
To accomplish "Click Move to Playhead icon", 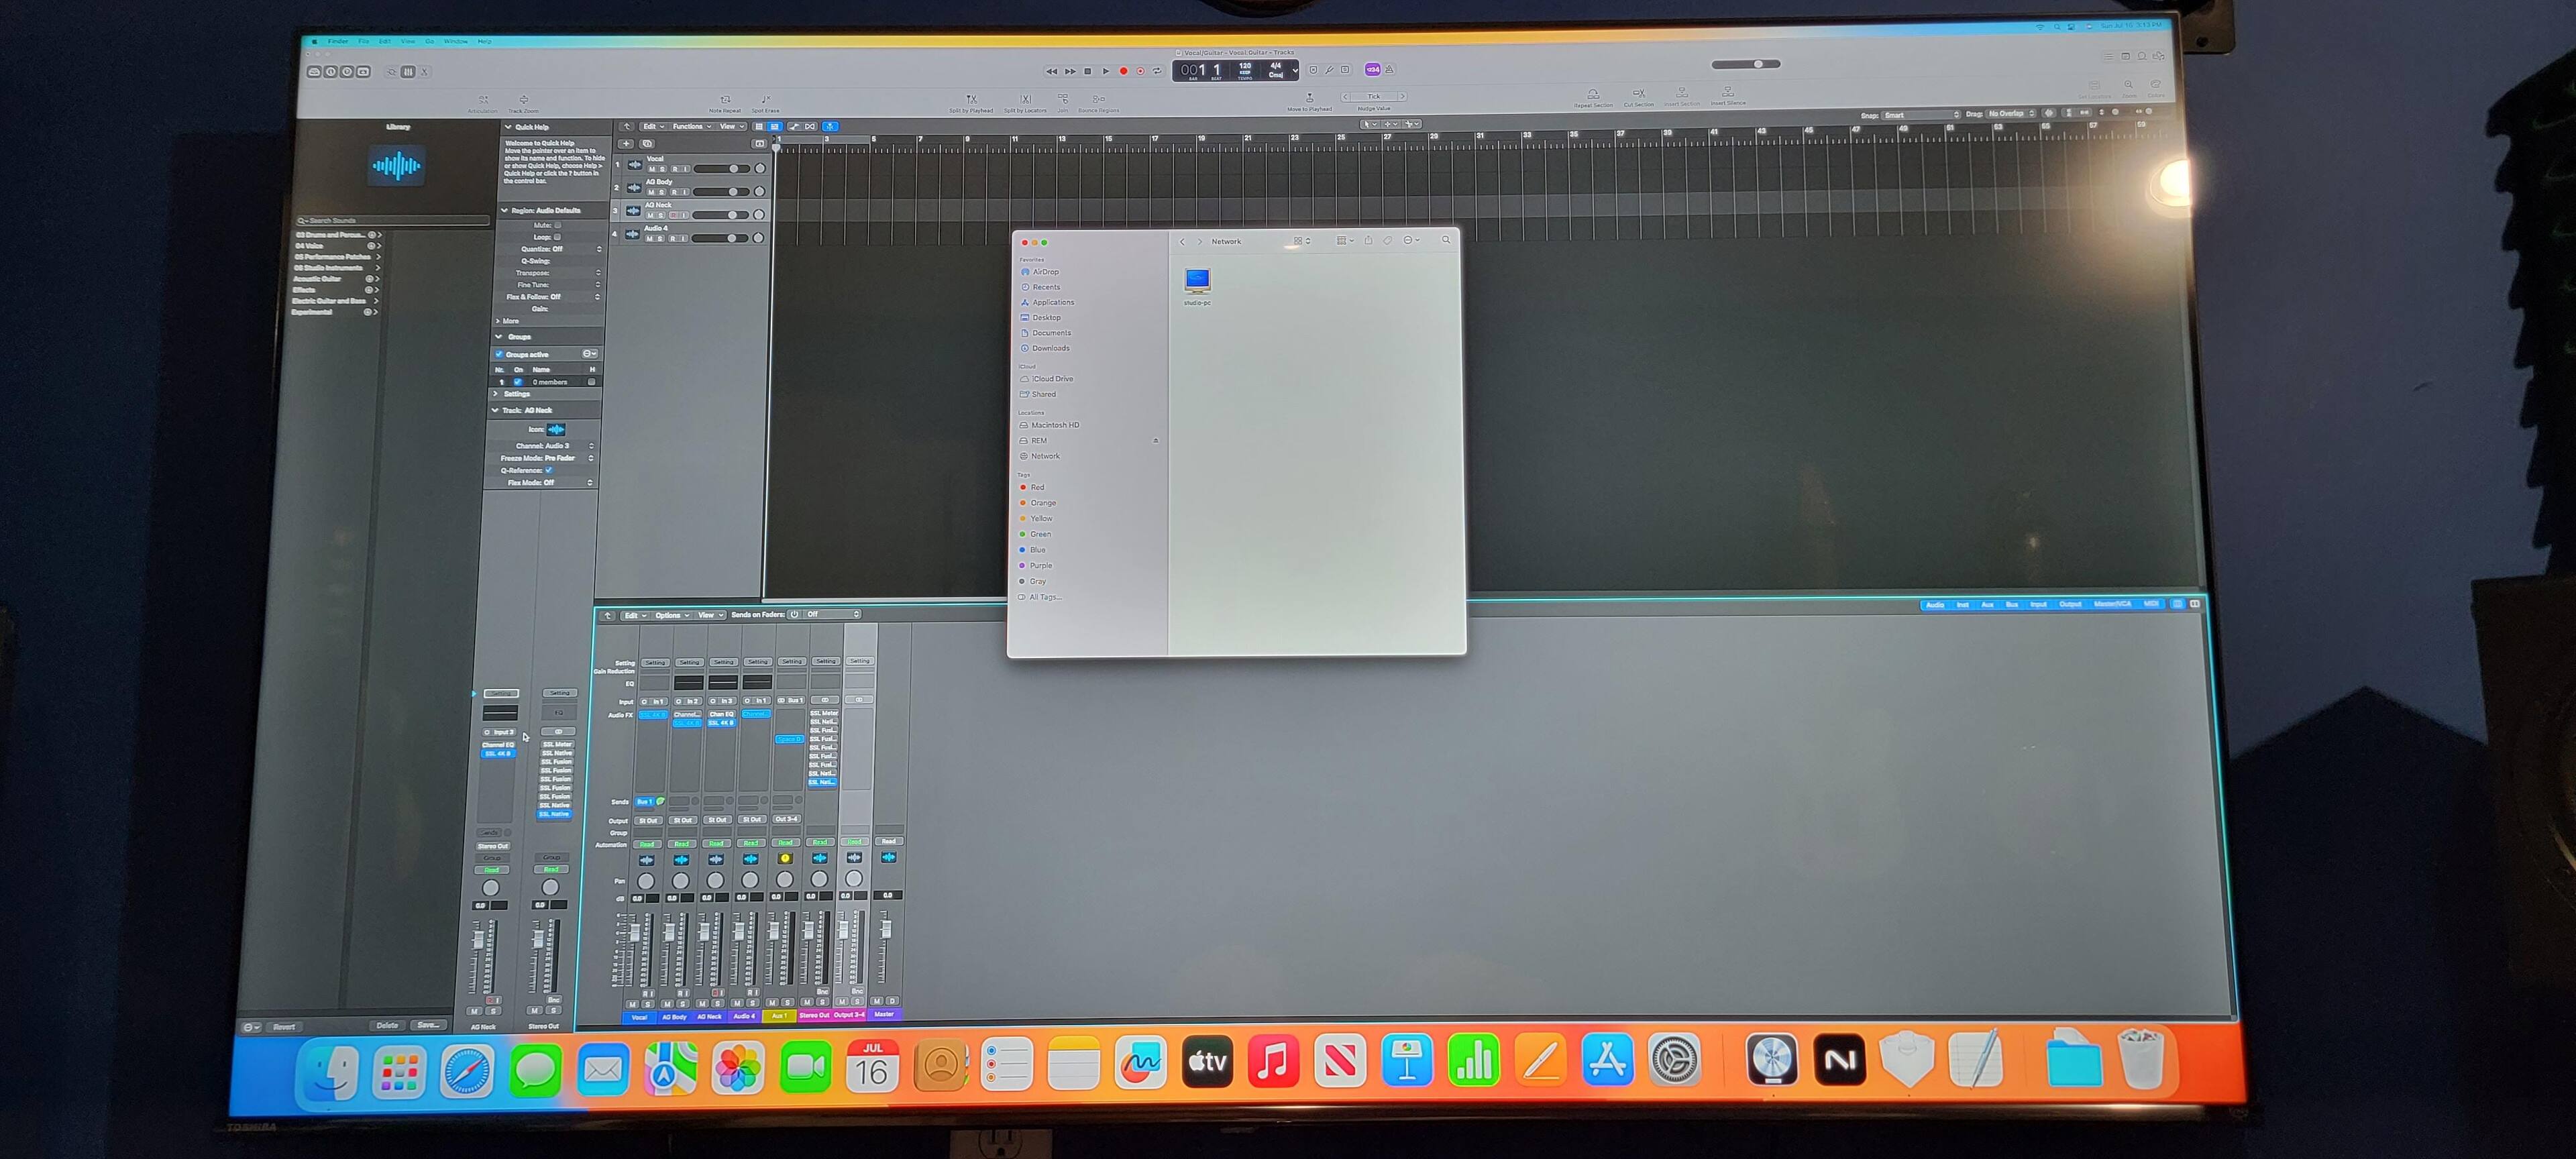I will pos(1309,98).
